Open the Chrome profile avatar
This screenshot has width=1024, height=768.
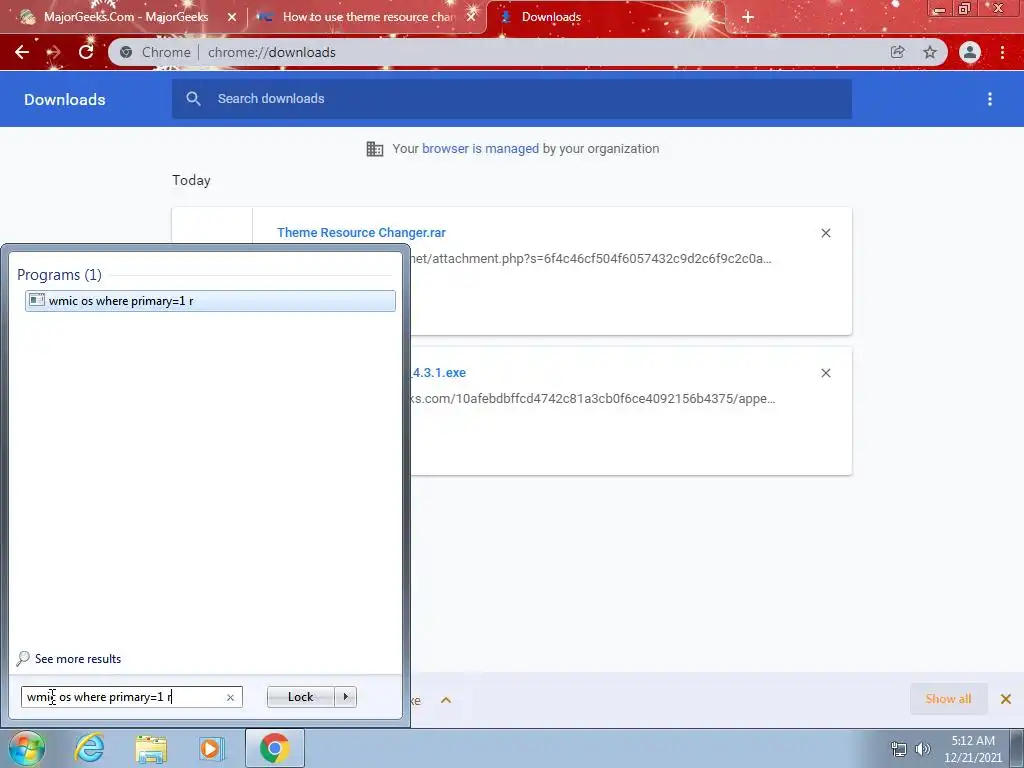coord(970,52)
